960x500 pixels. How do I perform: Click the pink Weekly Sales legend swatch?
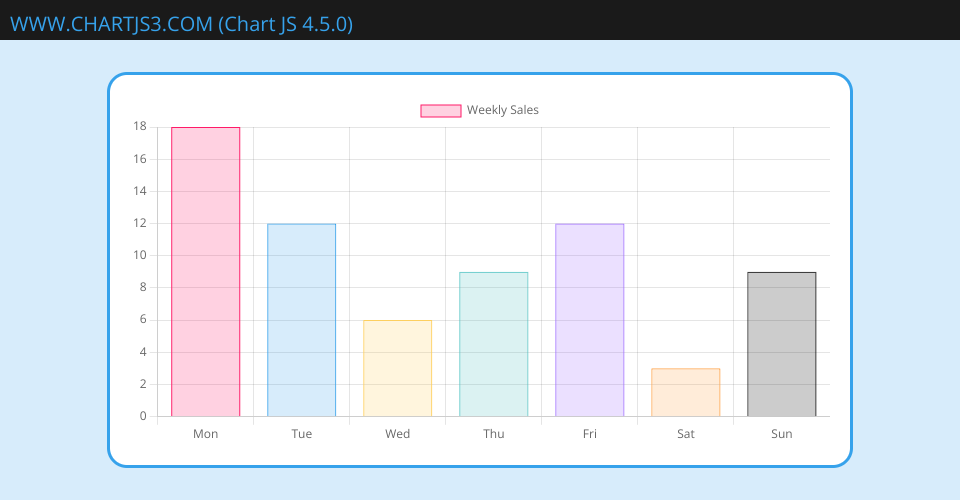point(440,110)
